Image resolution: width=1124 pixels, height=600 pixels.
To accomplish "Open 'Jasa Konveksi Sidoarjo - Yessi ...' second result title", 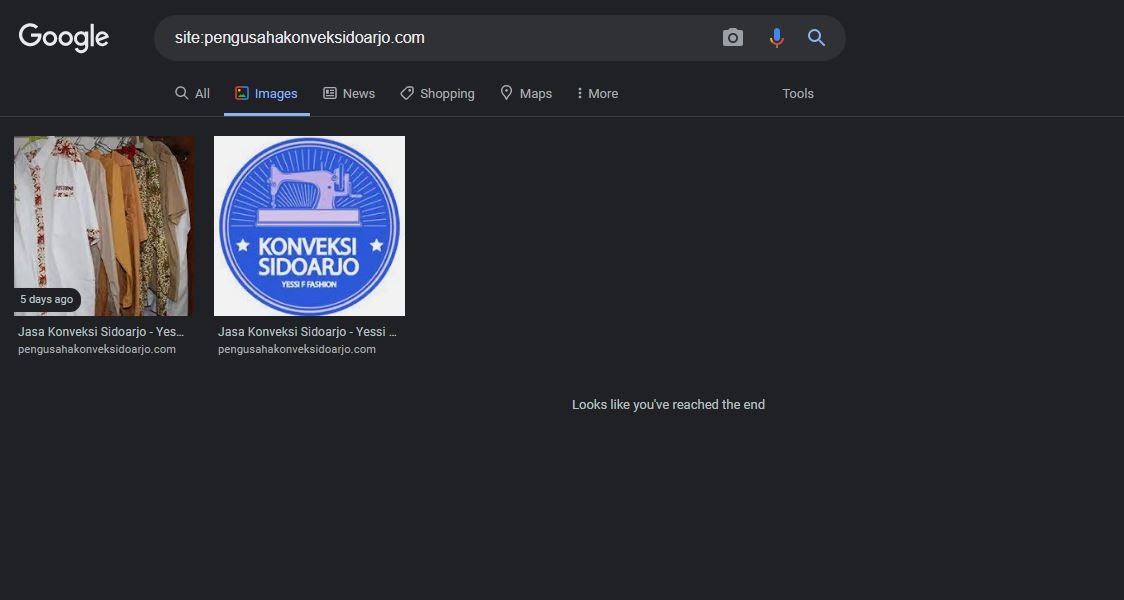I will click(x=308, y=332).
